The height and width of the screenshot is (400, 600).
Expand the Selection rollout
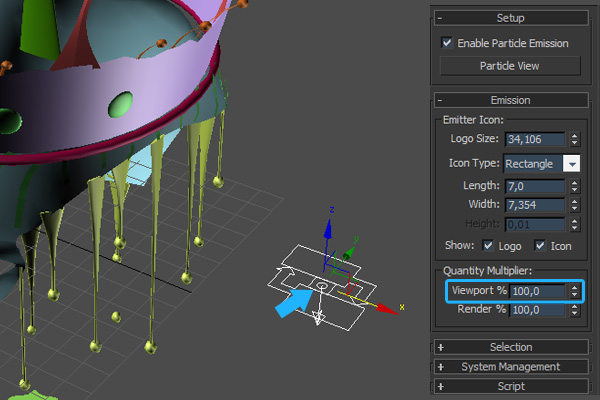pos(511,347)
